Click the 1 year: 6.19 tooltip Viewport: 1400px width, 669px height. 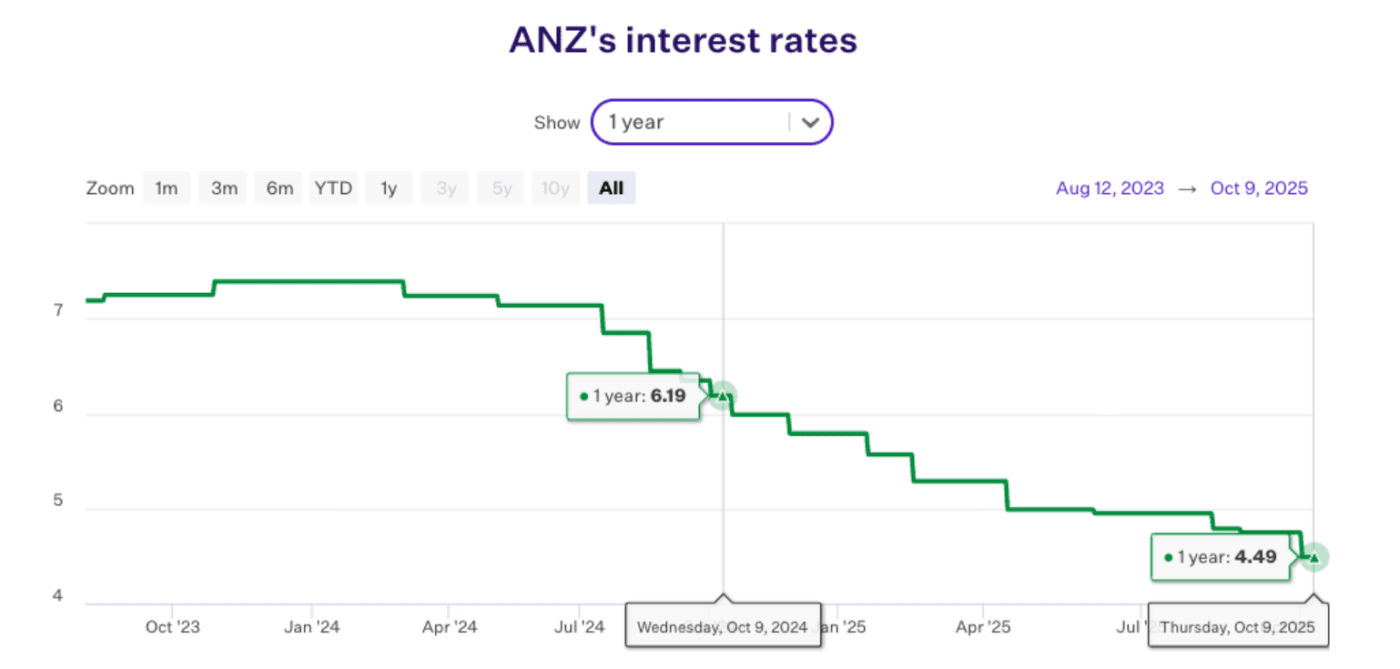pos(633,396)
